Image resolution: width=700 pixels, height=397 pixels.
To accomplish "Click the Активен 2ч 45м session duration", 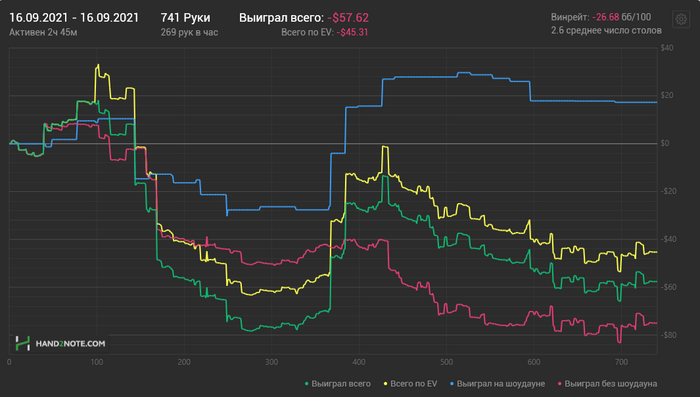I will pyautogui.click(x=43, y=32).
